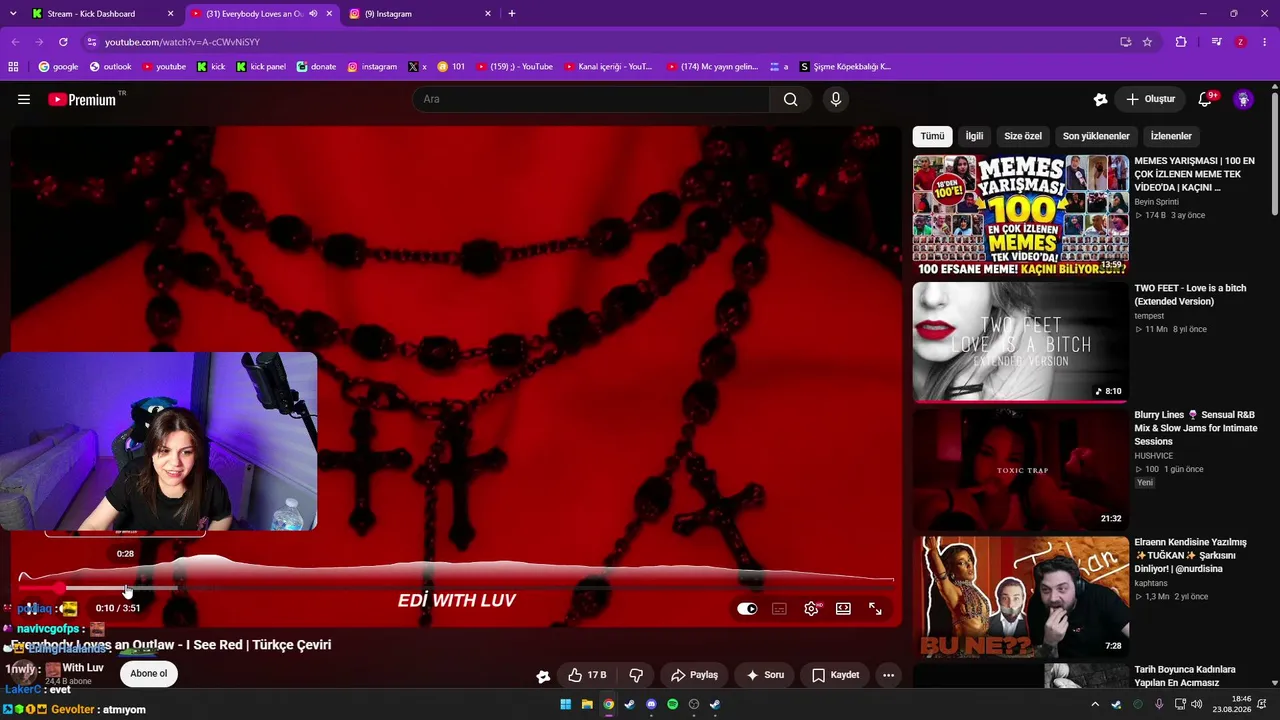Image resolution: width=1280 pixels, height=720 pixels.
Task: Like the video with thumbs up
Action: 587,675
